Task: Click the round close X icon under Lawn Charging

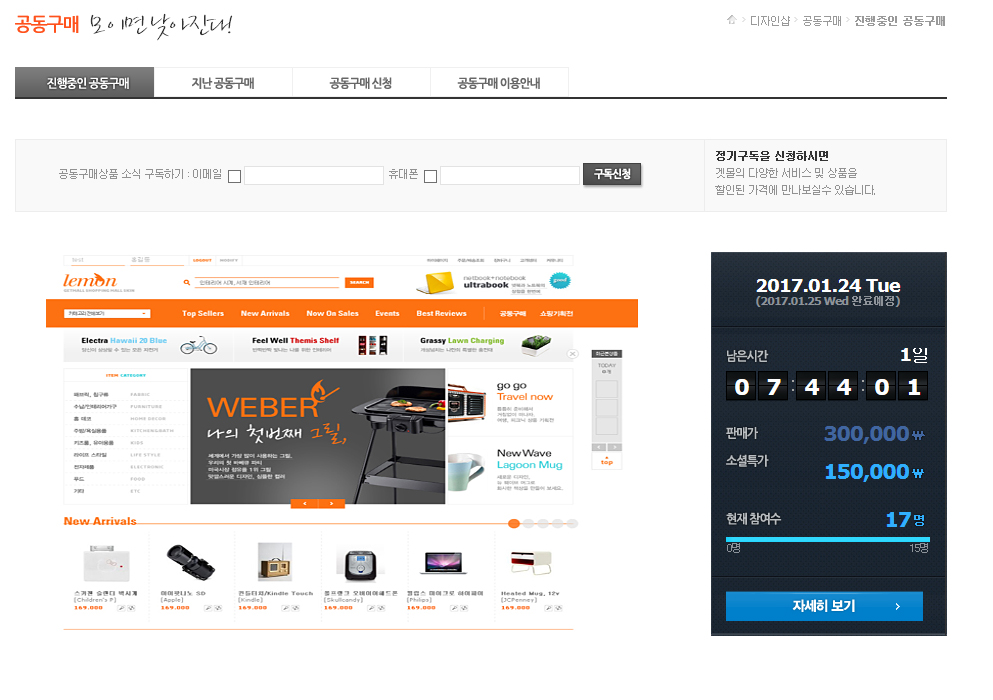Action: [x=573, y=354]
